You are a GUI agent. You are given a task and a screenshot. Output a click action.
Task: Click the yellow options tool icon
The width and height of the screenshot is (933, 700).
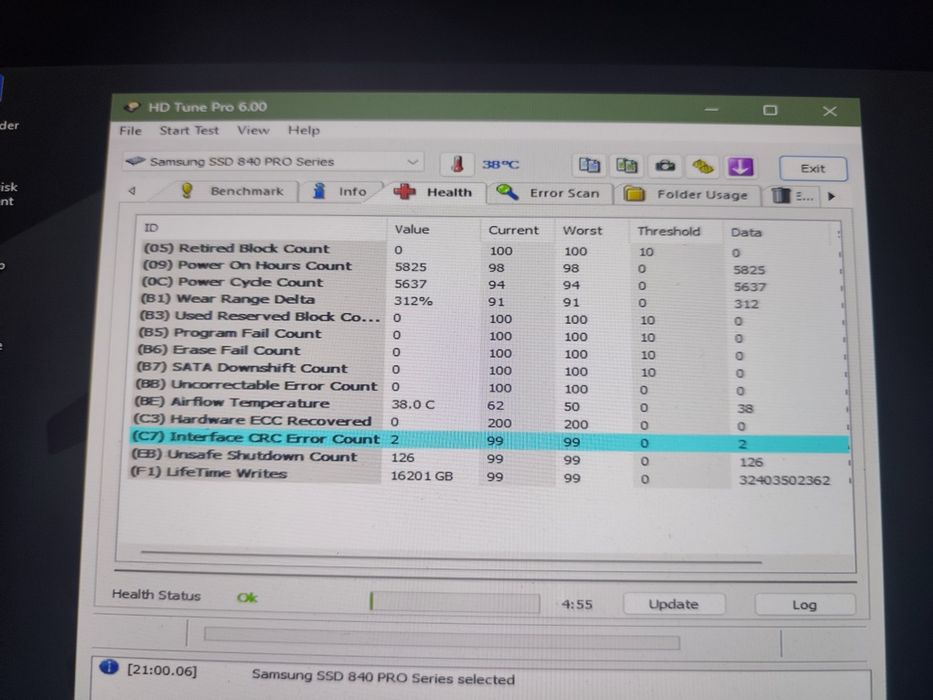click(x=703, y=167)
